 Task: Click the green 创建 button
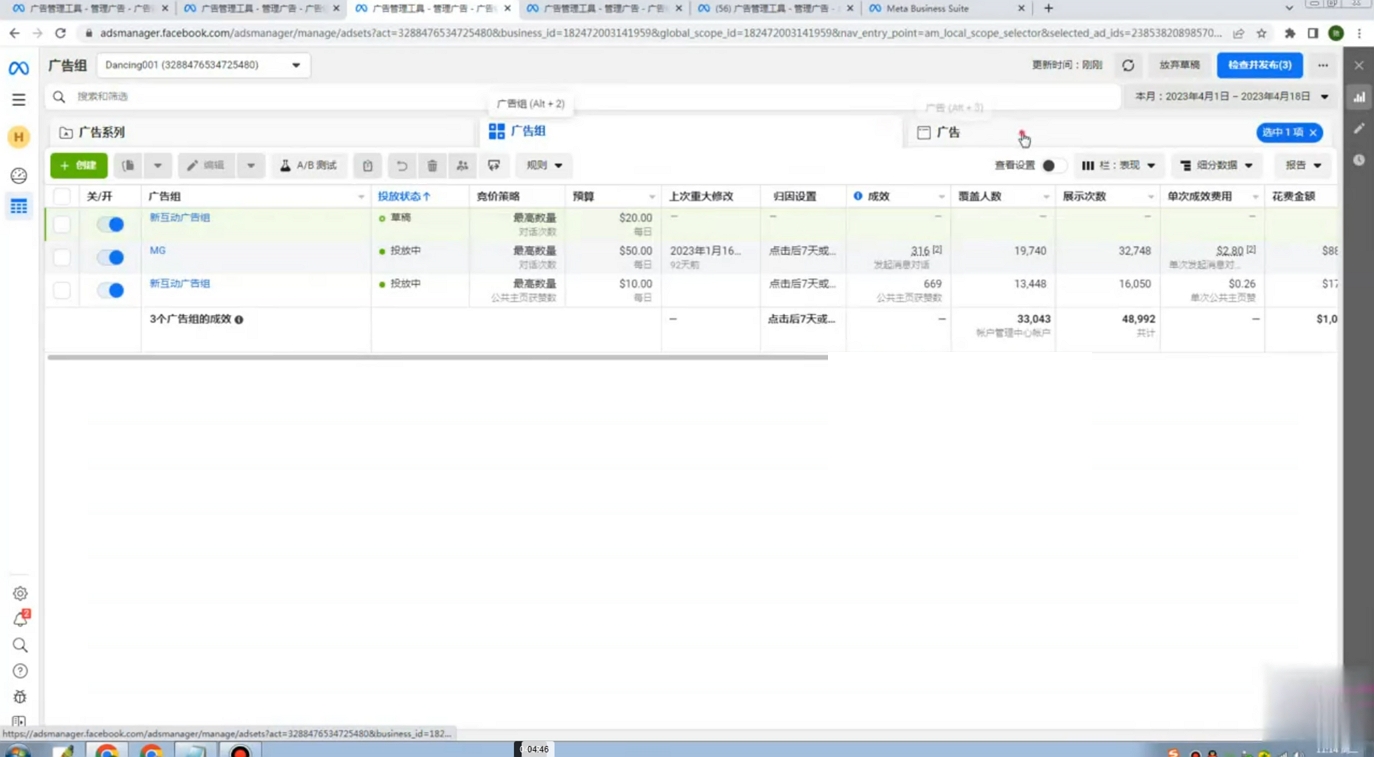click(79, 165)
